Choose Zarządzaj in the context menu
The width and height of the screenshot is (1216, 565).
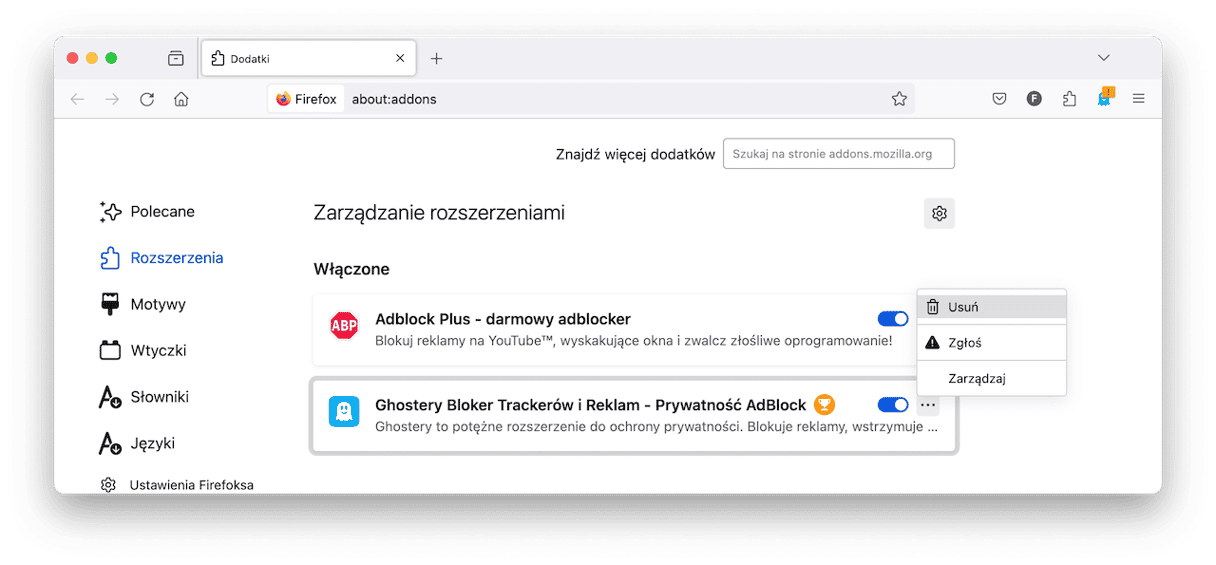tap(992, 379)
